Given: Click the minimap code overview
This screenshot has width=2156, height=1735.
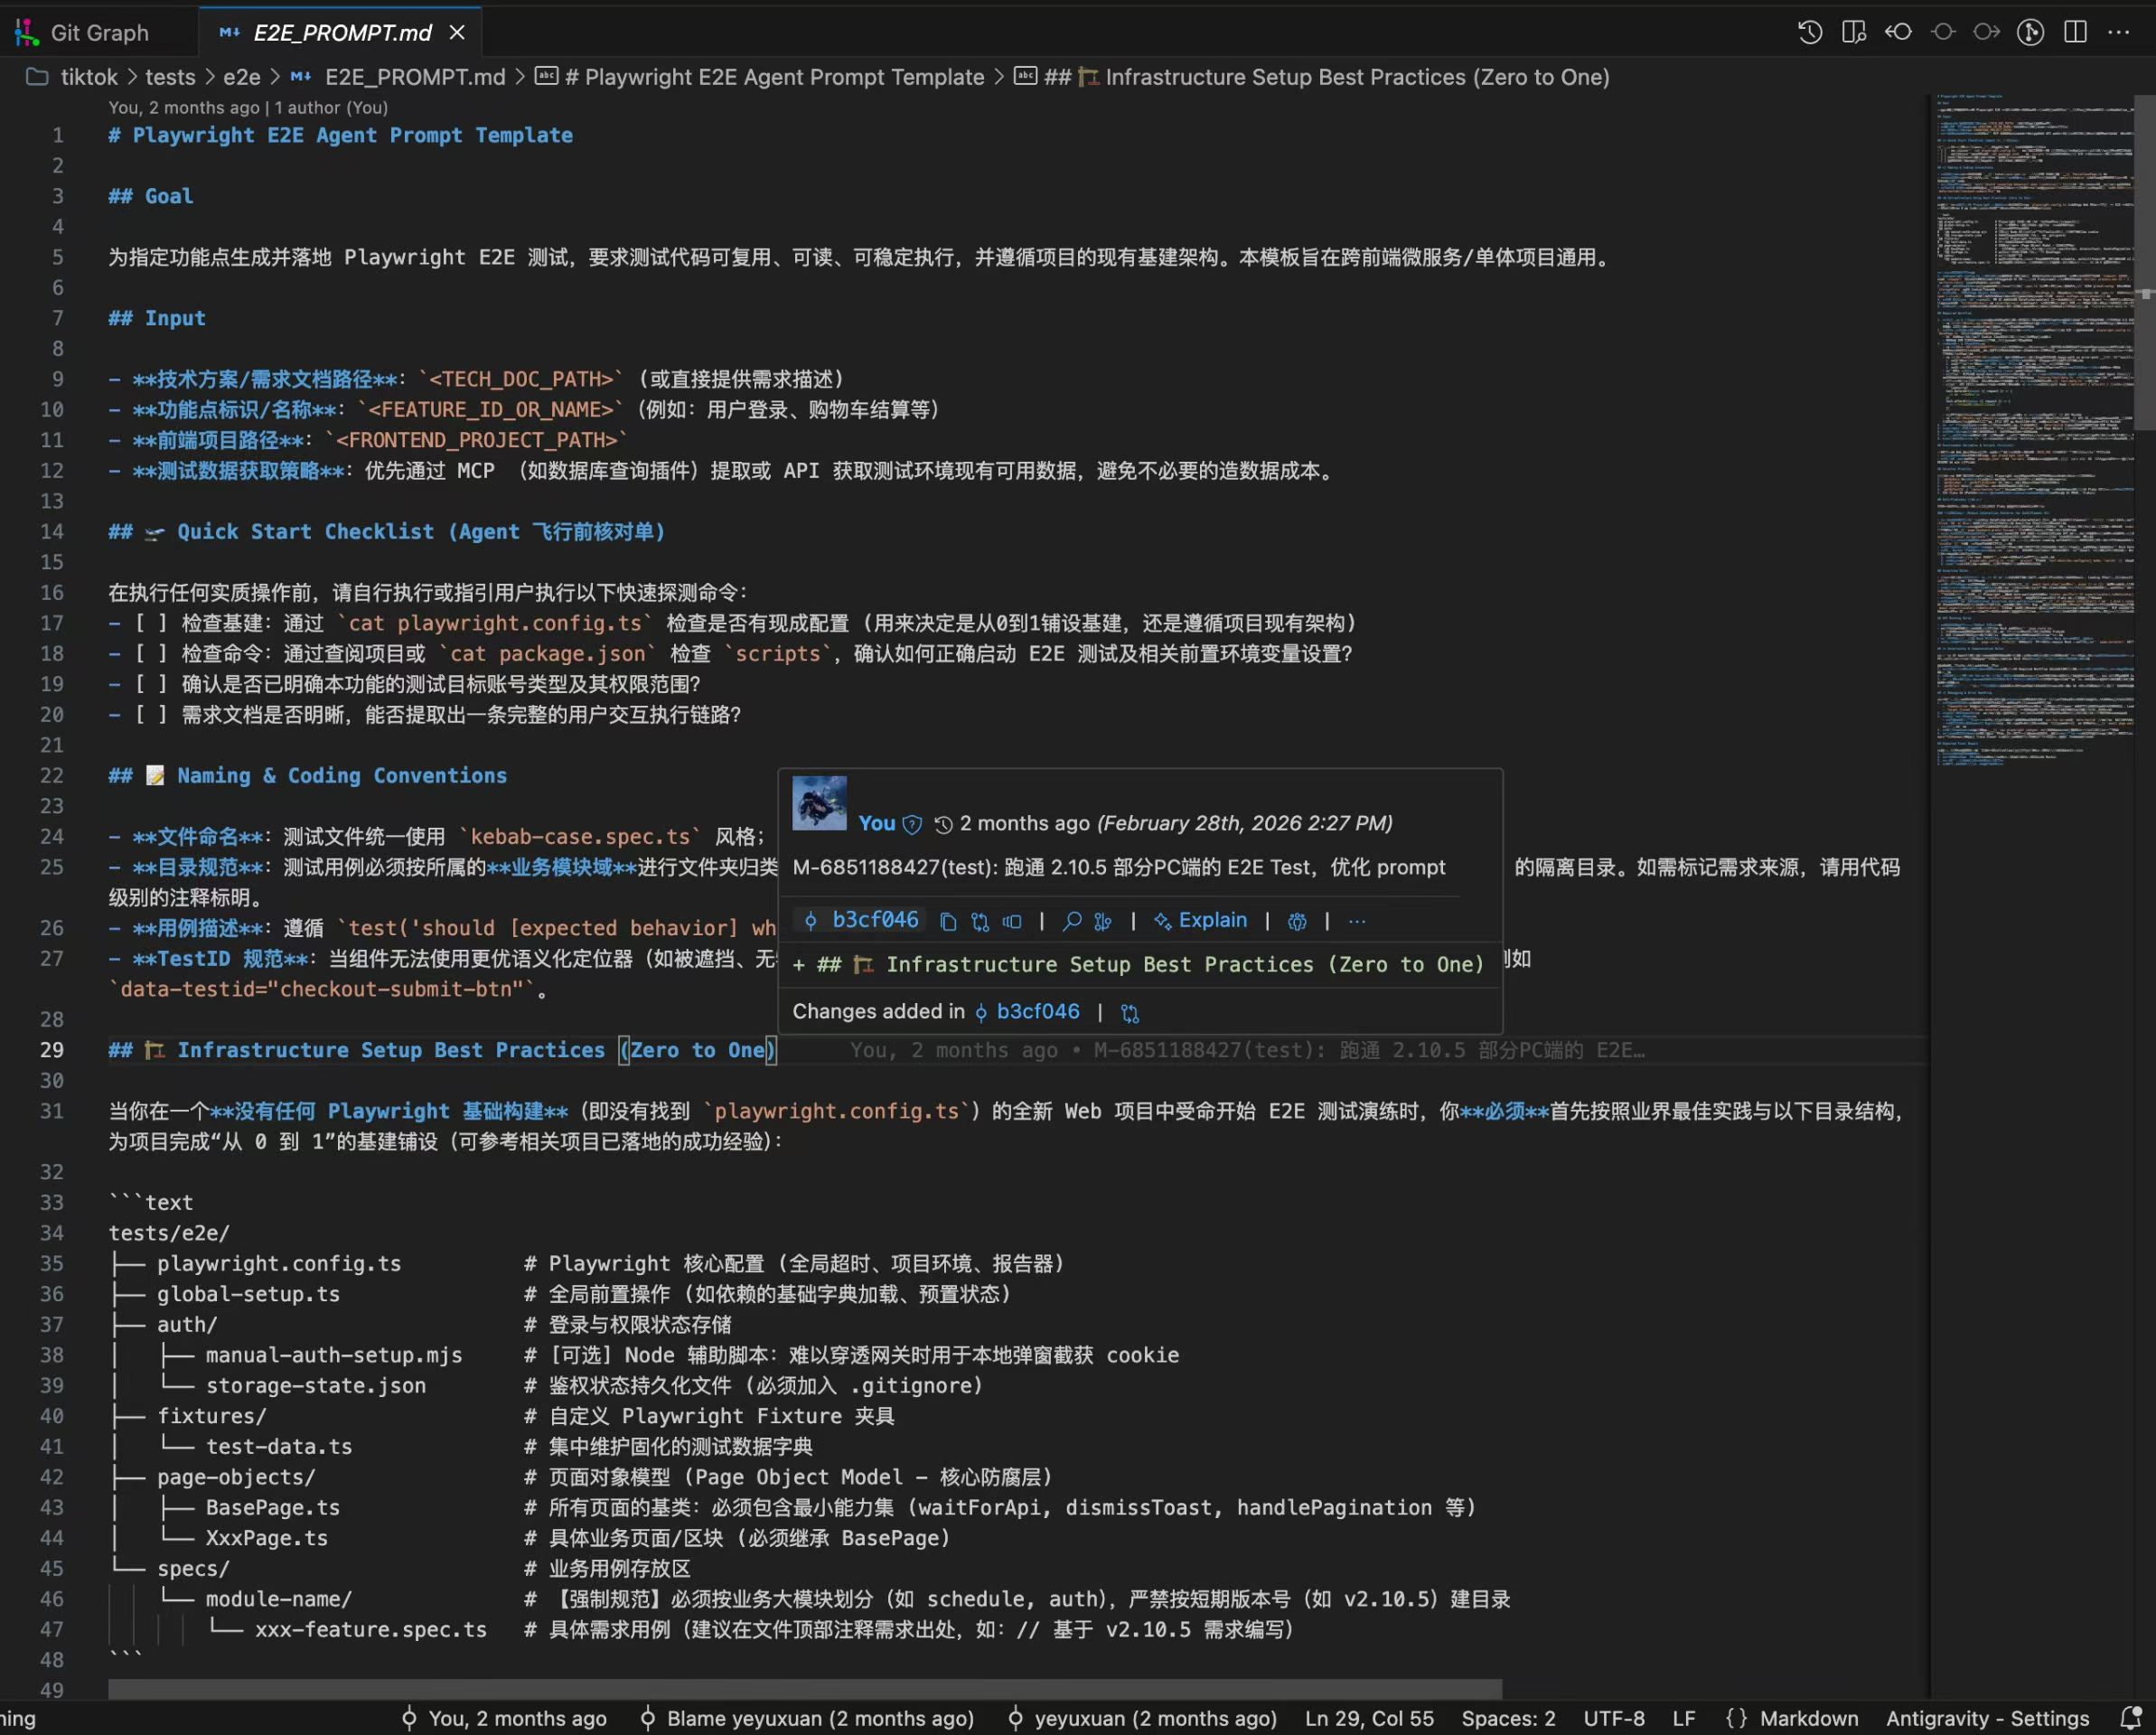Looking at the screenshot, I should click(2033, 430).
